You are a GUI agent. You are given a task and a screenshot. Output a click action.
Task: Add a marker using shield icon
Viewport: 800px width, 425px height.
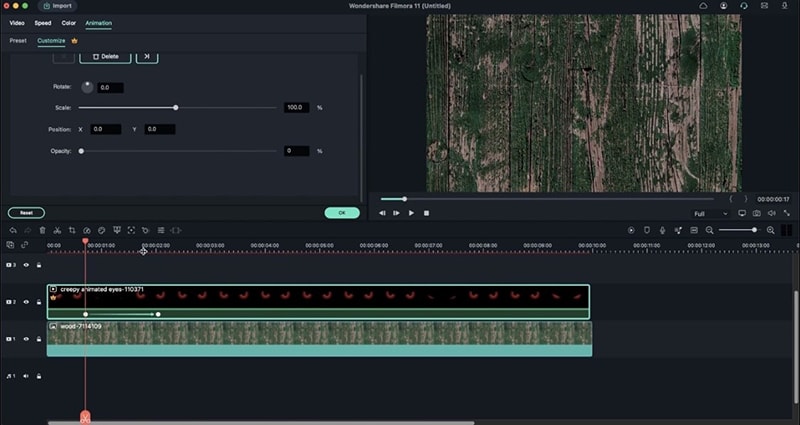(647, 231)
